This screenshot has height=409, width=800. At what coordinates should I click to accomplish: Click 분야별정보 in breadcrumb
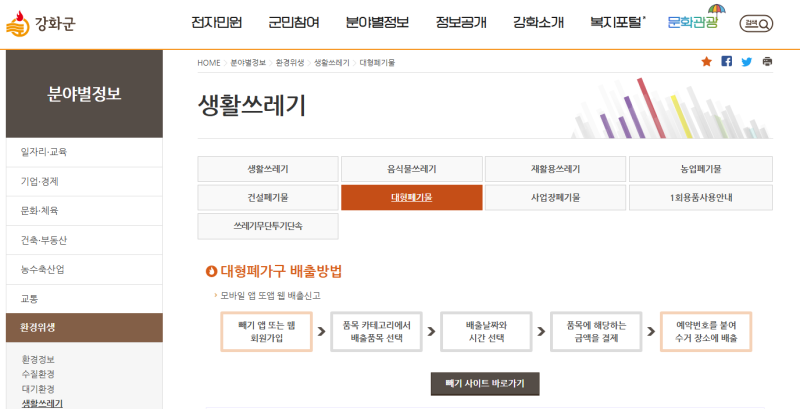pos(248,63)
